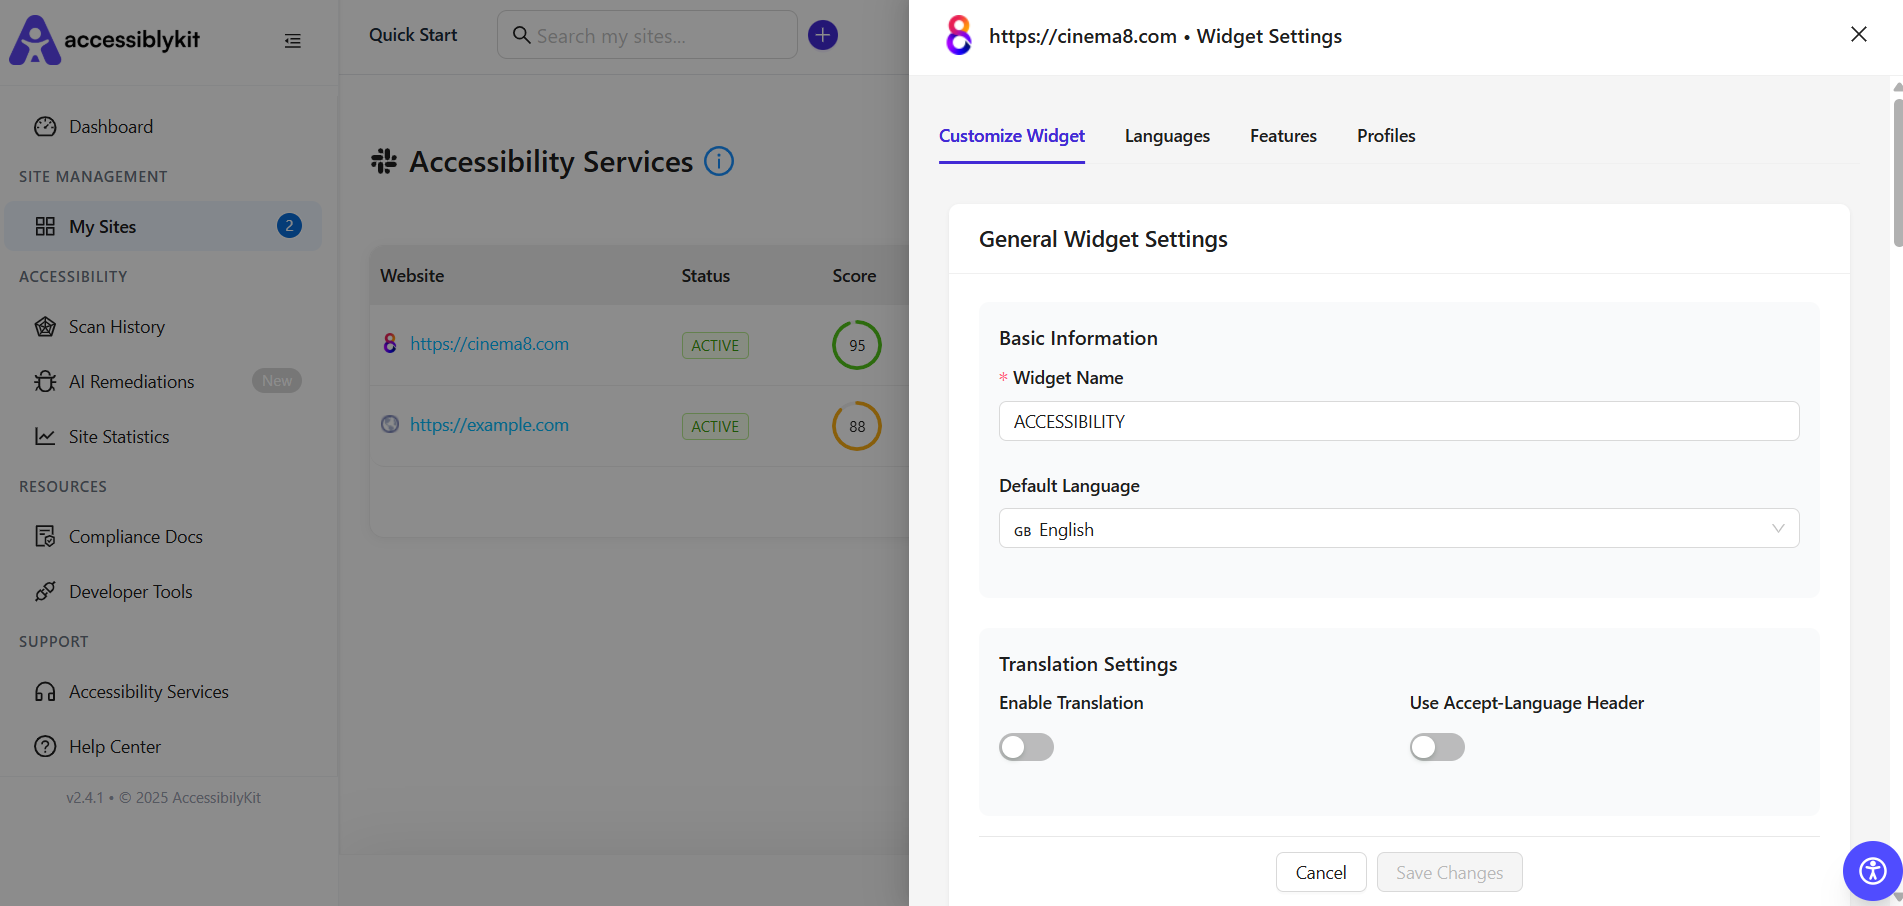The width and height of the screenshot is (1903, 906).
Task: Click the Cancel button
Action: [x=1321, y=872]
